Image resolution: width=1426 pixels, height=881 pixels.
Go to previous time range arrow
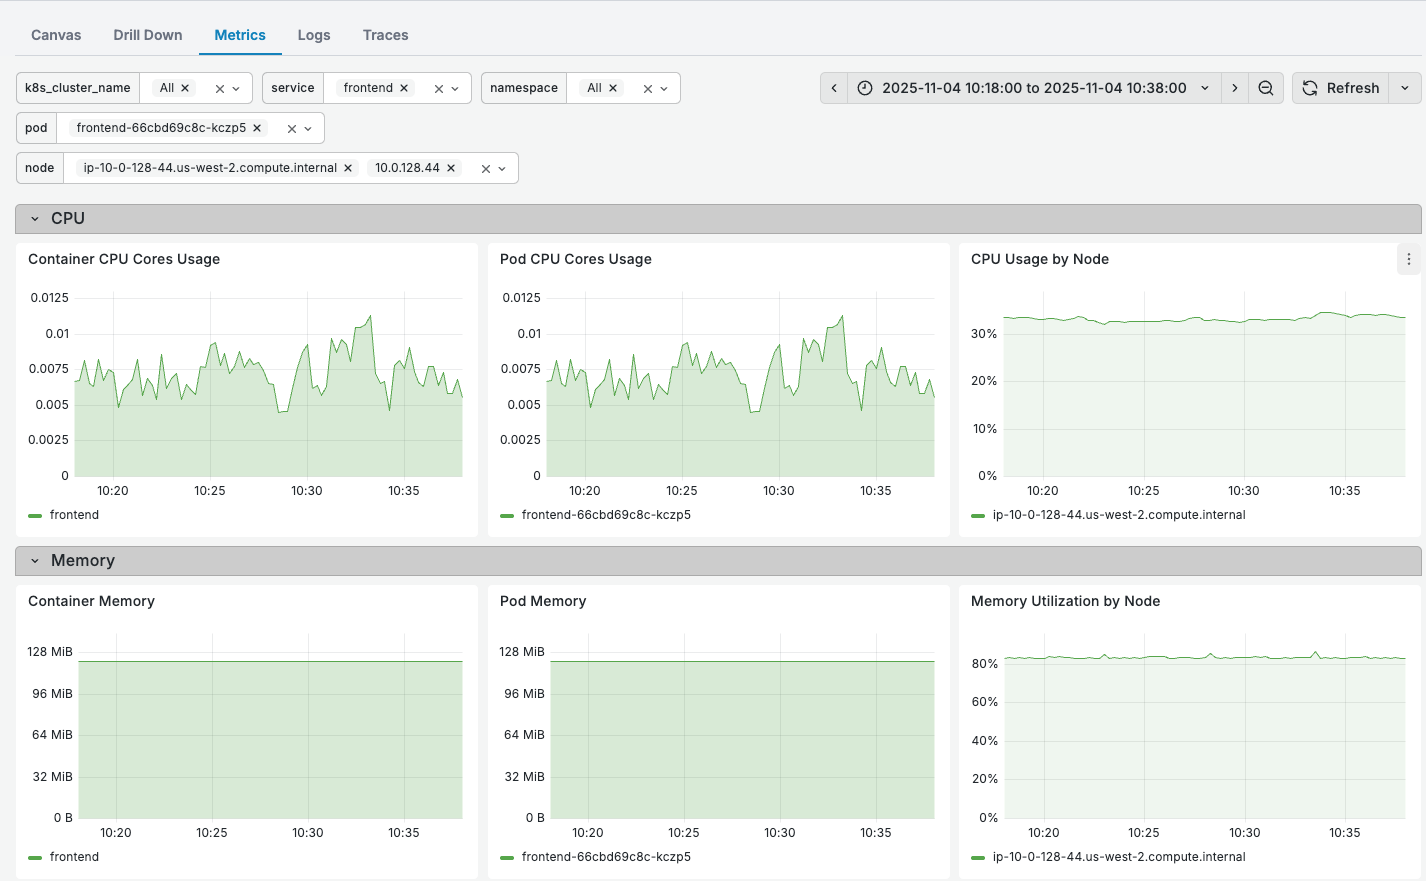tap(834, 88)
